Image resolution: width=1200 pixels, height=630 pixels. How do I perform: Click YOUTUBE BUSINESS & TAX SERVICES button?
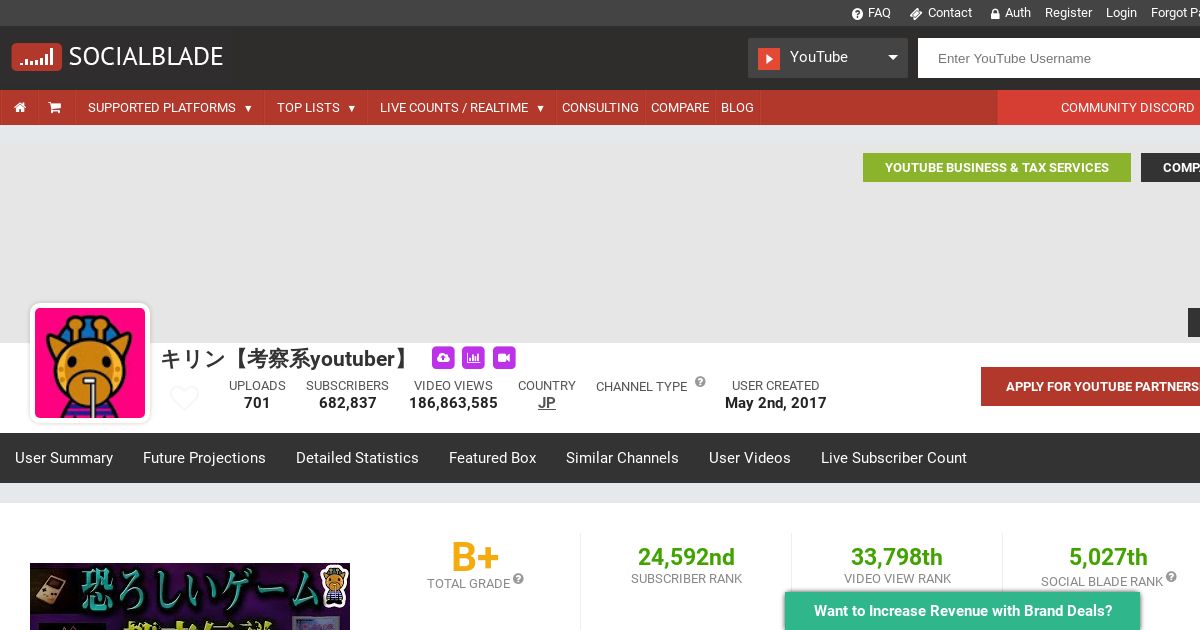(x=997, y=168)
